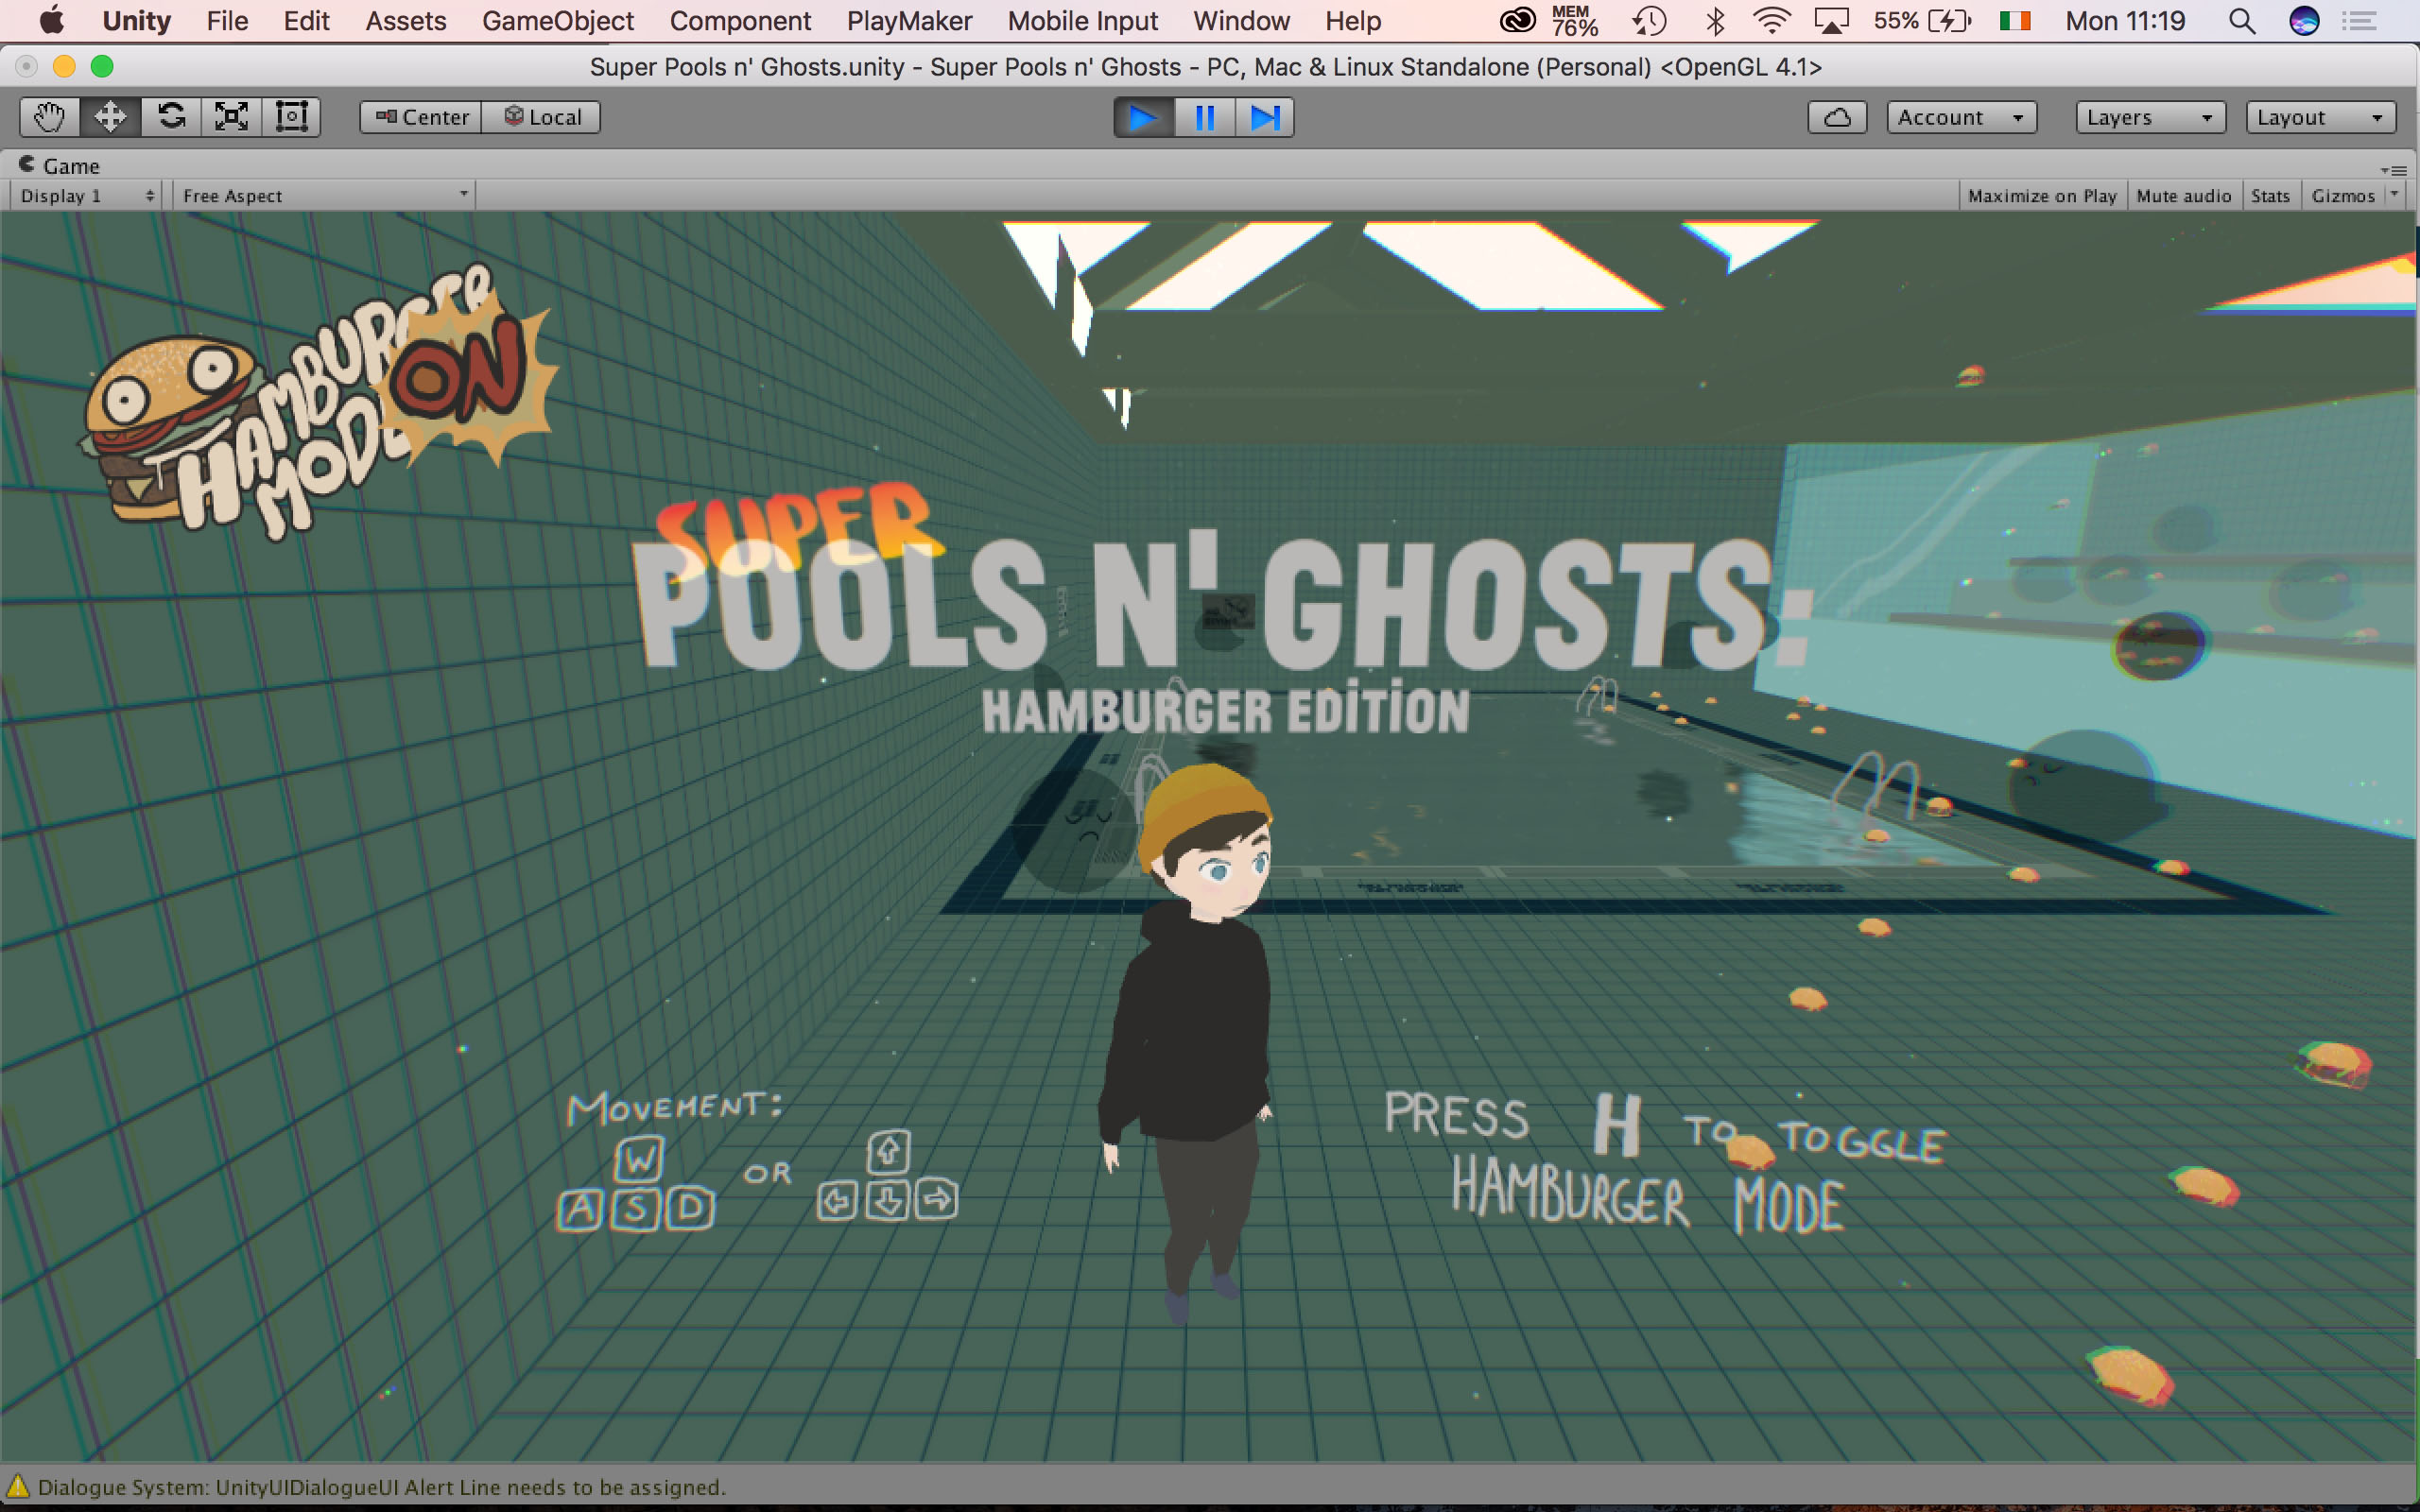Open the PlayMaker menu
2420x1512 pixels.
point(908,21)
